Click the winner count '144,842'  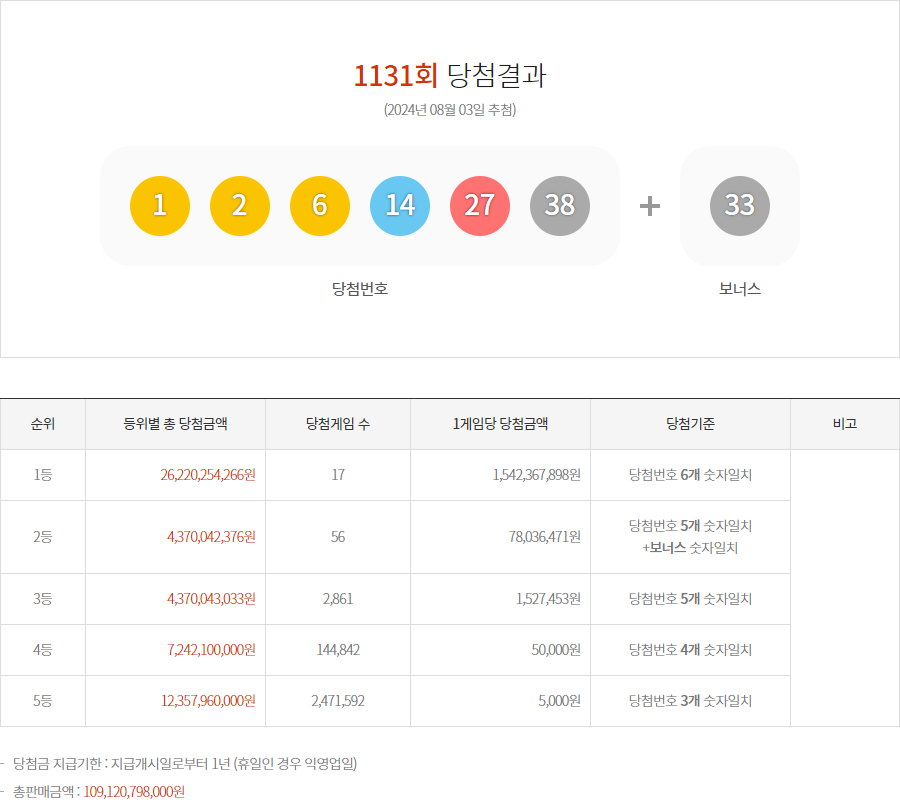pos(338,650)
